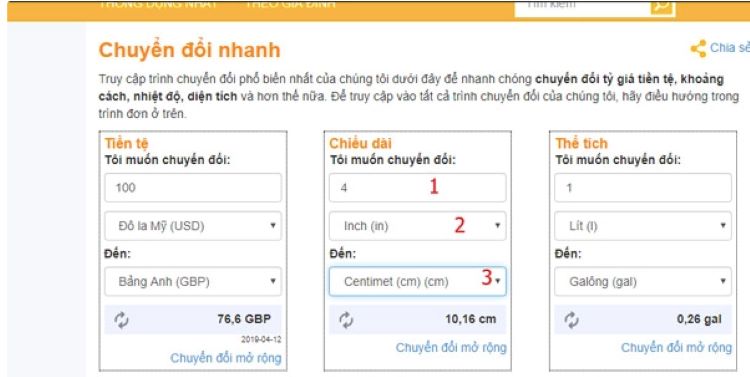
Task: Open the Centimet (cm) target dropdown
Action: click(x=418, y=281)
